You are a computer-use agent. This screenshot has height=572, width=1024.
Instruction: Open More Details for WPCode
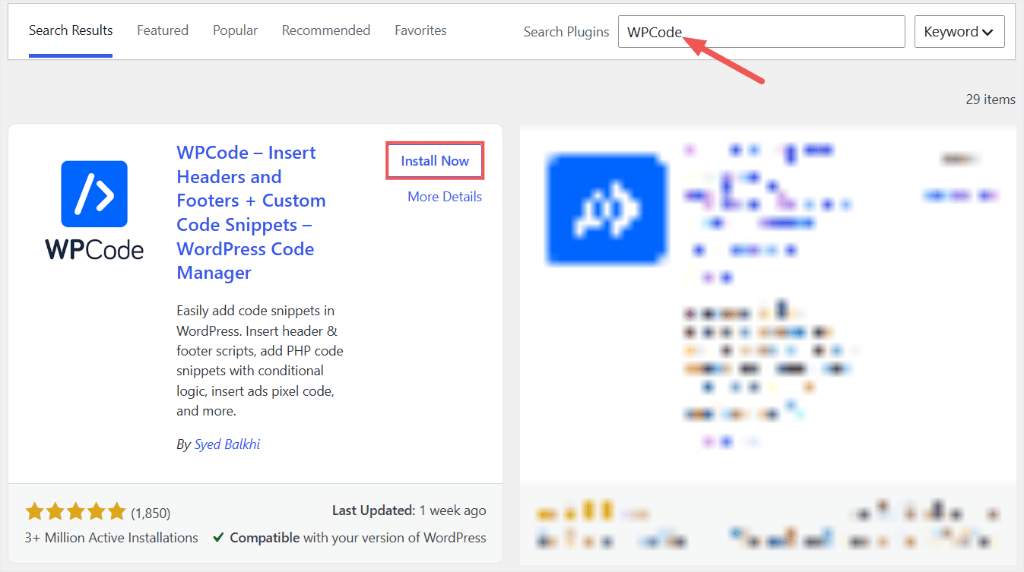pyautogui.click(x=445, y=197)
